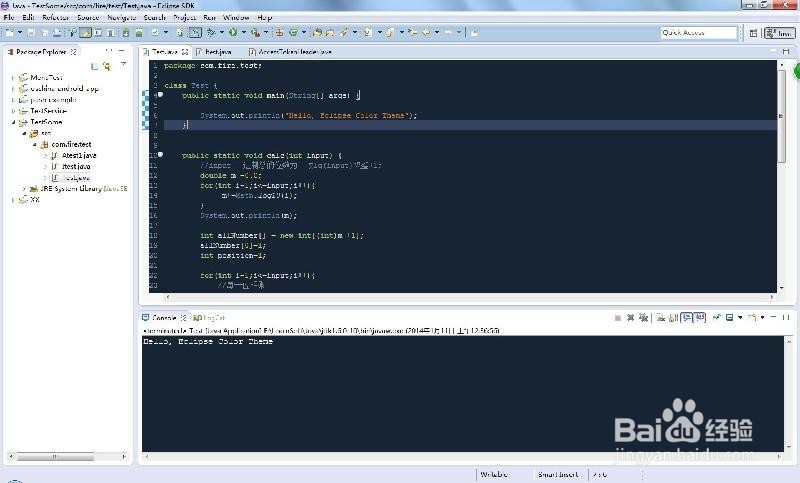The height and width of the screenshot is (483, 800).
Task: Open the File menu
Action: coord(9,17)
